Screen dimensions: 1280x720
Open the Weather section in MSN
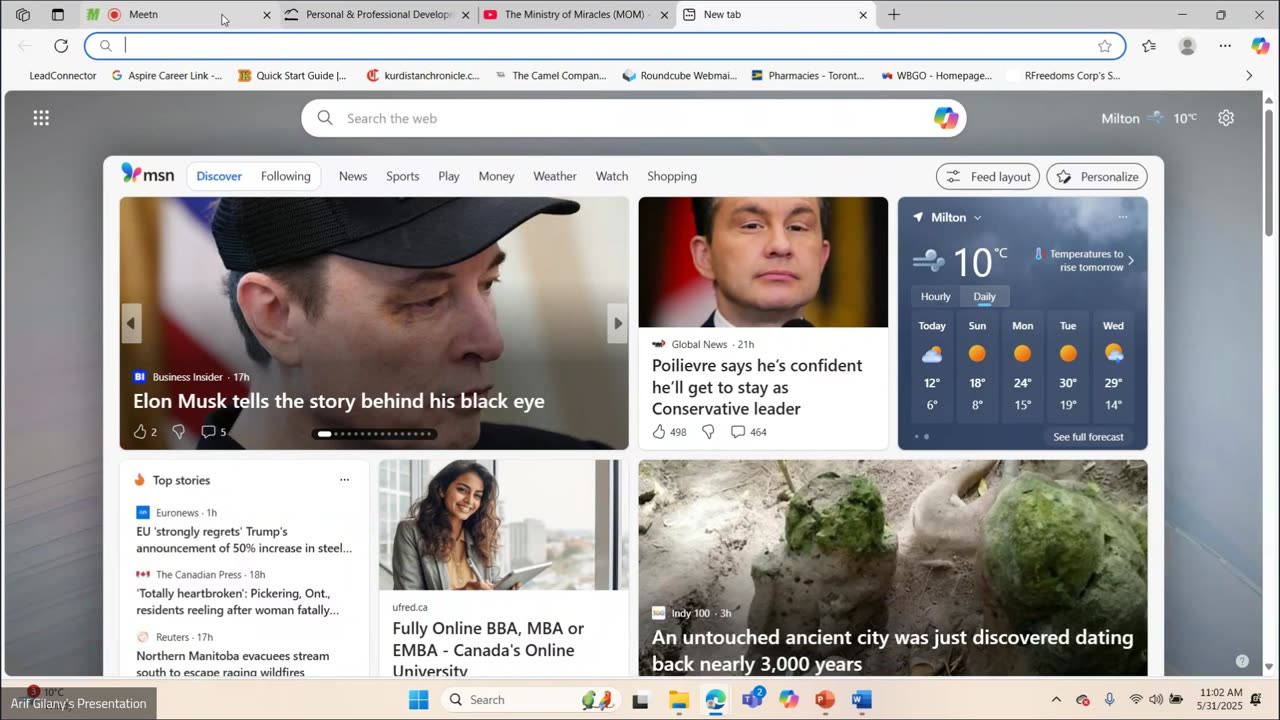click(555, 176)
